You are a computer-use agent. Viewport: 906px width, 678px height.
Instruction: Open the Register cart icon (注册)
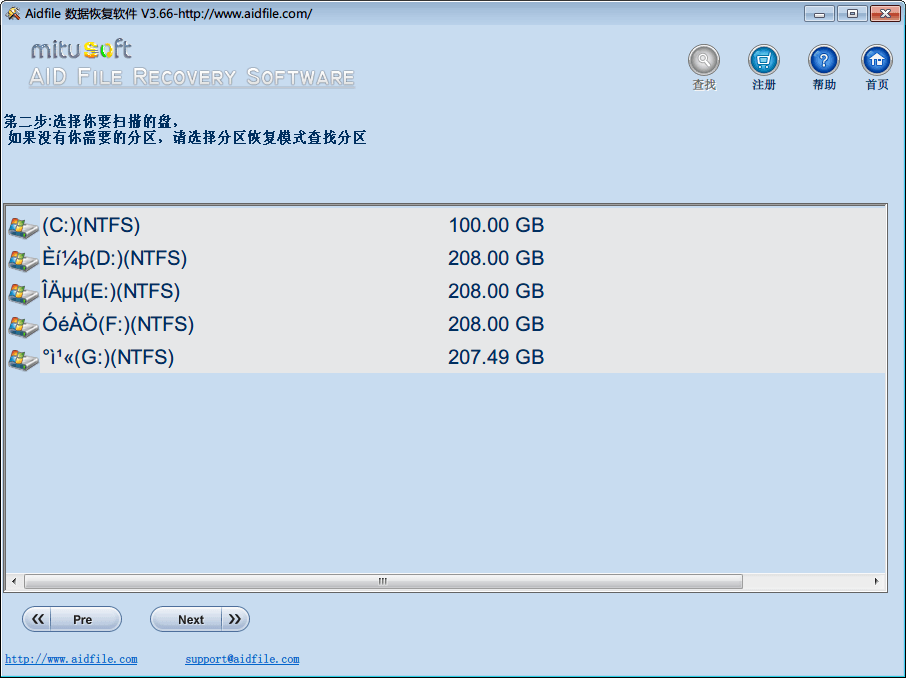pos(764,61)
